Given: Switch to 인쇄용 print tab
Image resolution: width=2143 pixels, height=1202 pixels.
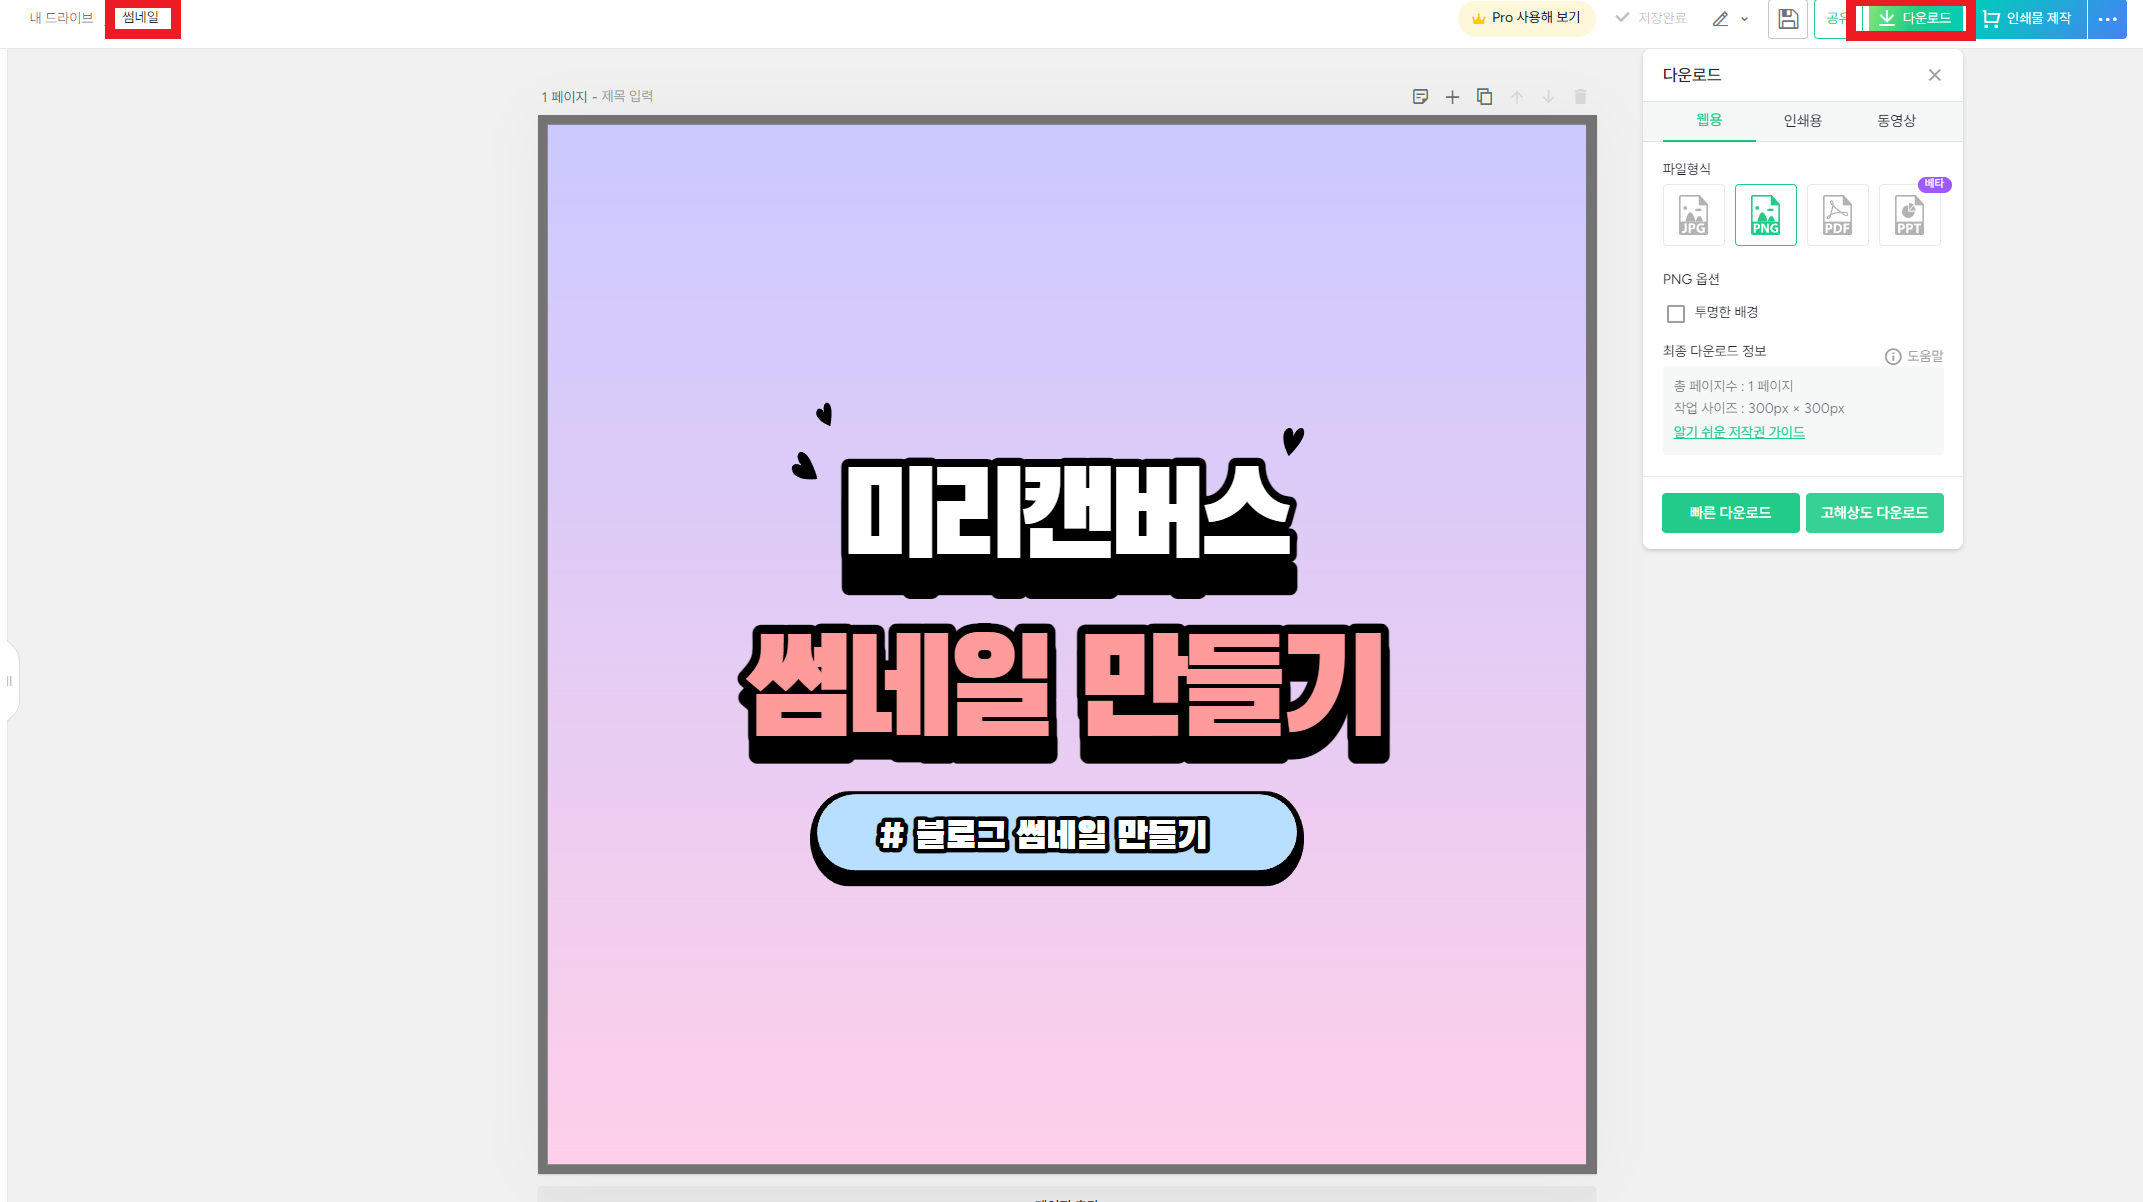Looking at the screenshot, I should (x=1802, y=121).
